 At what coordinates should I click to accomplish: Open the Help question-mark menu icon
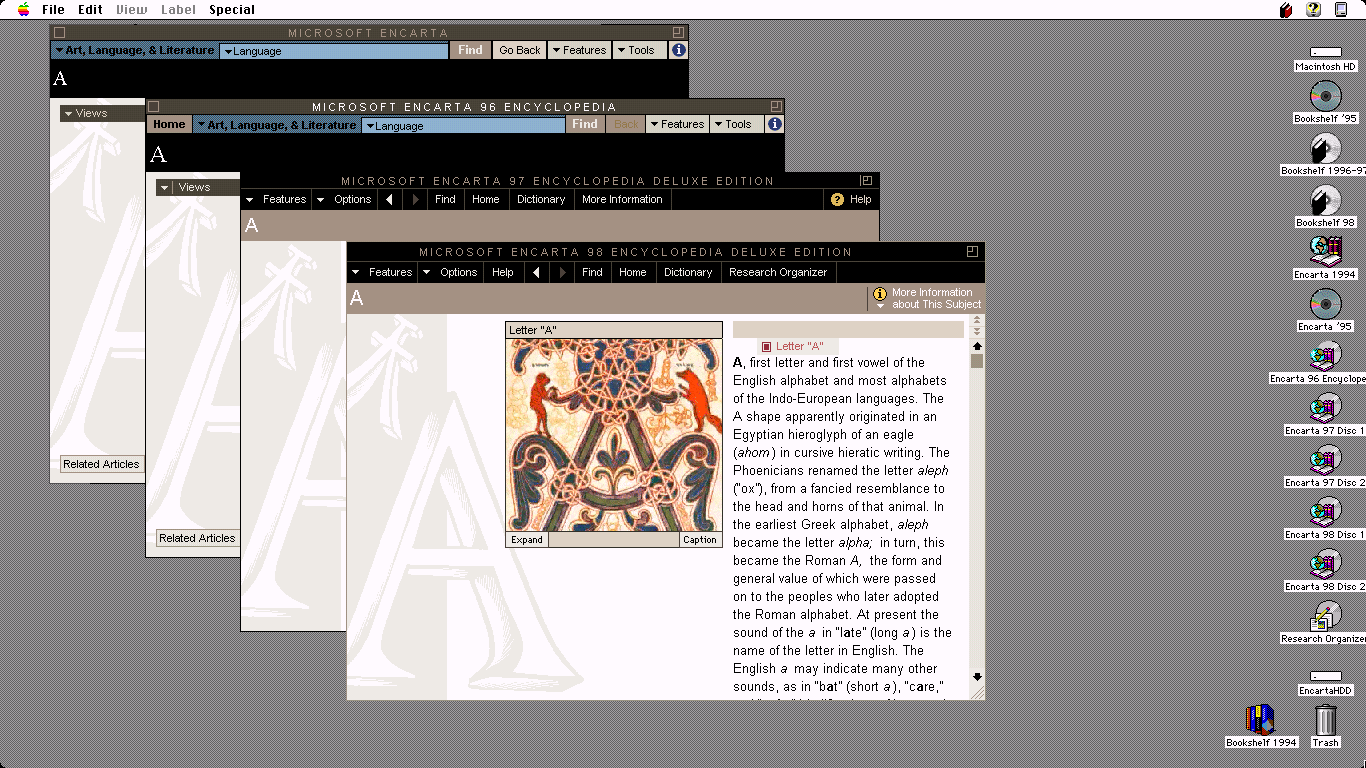tap(1313, 9)
